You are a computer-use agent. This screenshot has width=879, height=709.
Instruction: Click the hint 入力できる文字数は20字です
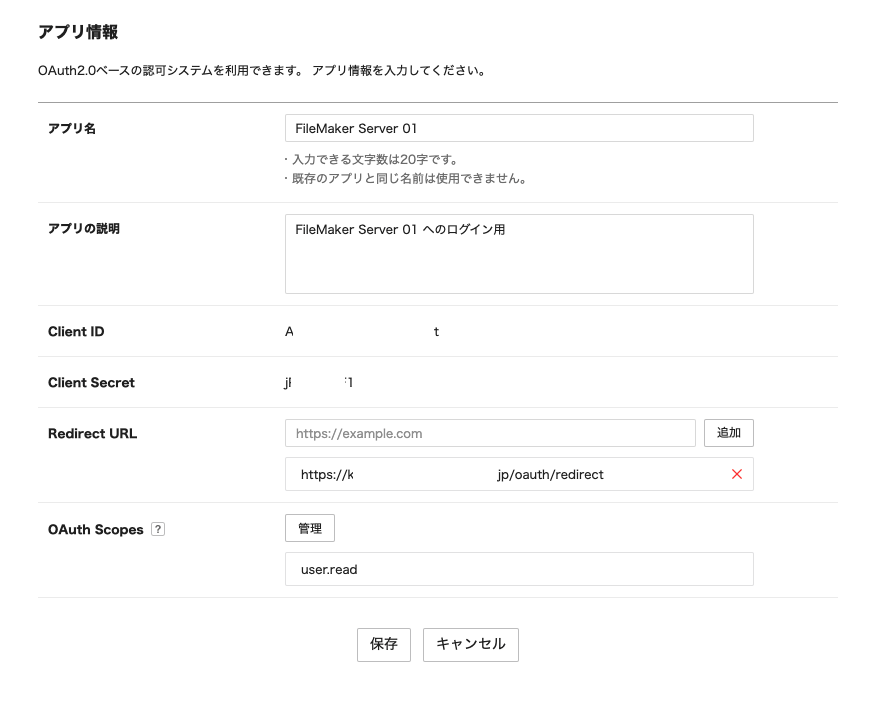coord(372,160)
